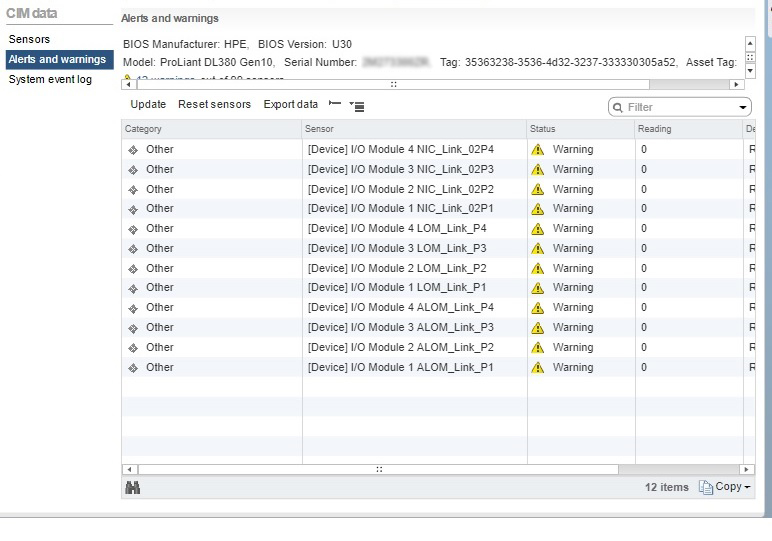Image resolution: width=772 pixels, height=541 pixels.
Task: Expand the Filter options dropdown arrow
Action: (742, 107)
